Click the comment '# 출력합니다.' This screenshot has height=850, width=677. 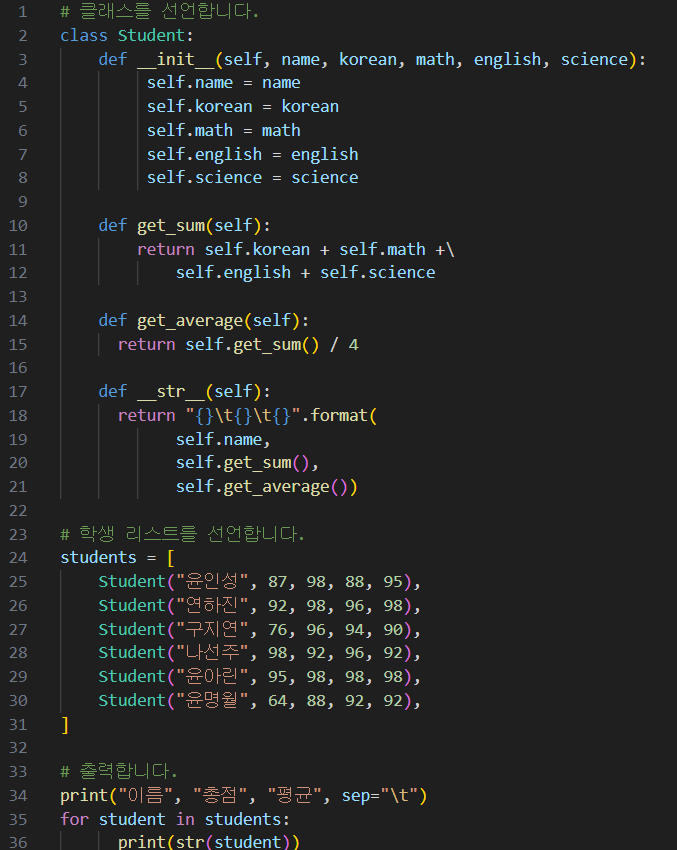pyautogui.click(x=119, y=771)
